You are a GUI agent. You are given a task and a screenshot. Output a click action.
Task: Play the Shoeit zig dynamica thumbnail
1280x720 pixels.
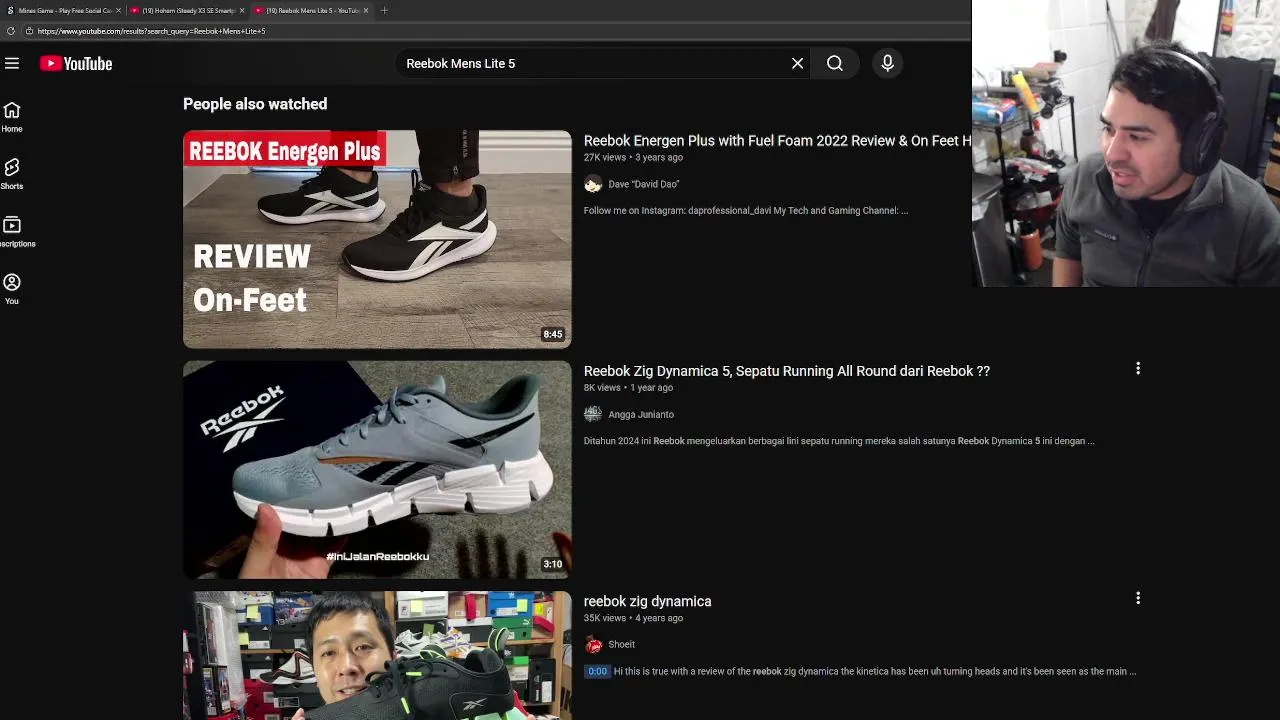[x=377, y=655]
